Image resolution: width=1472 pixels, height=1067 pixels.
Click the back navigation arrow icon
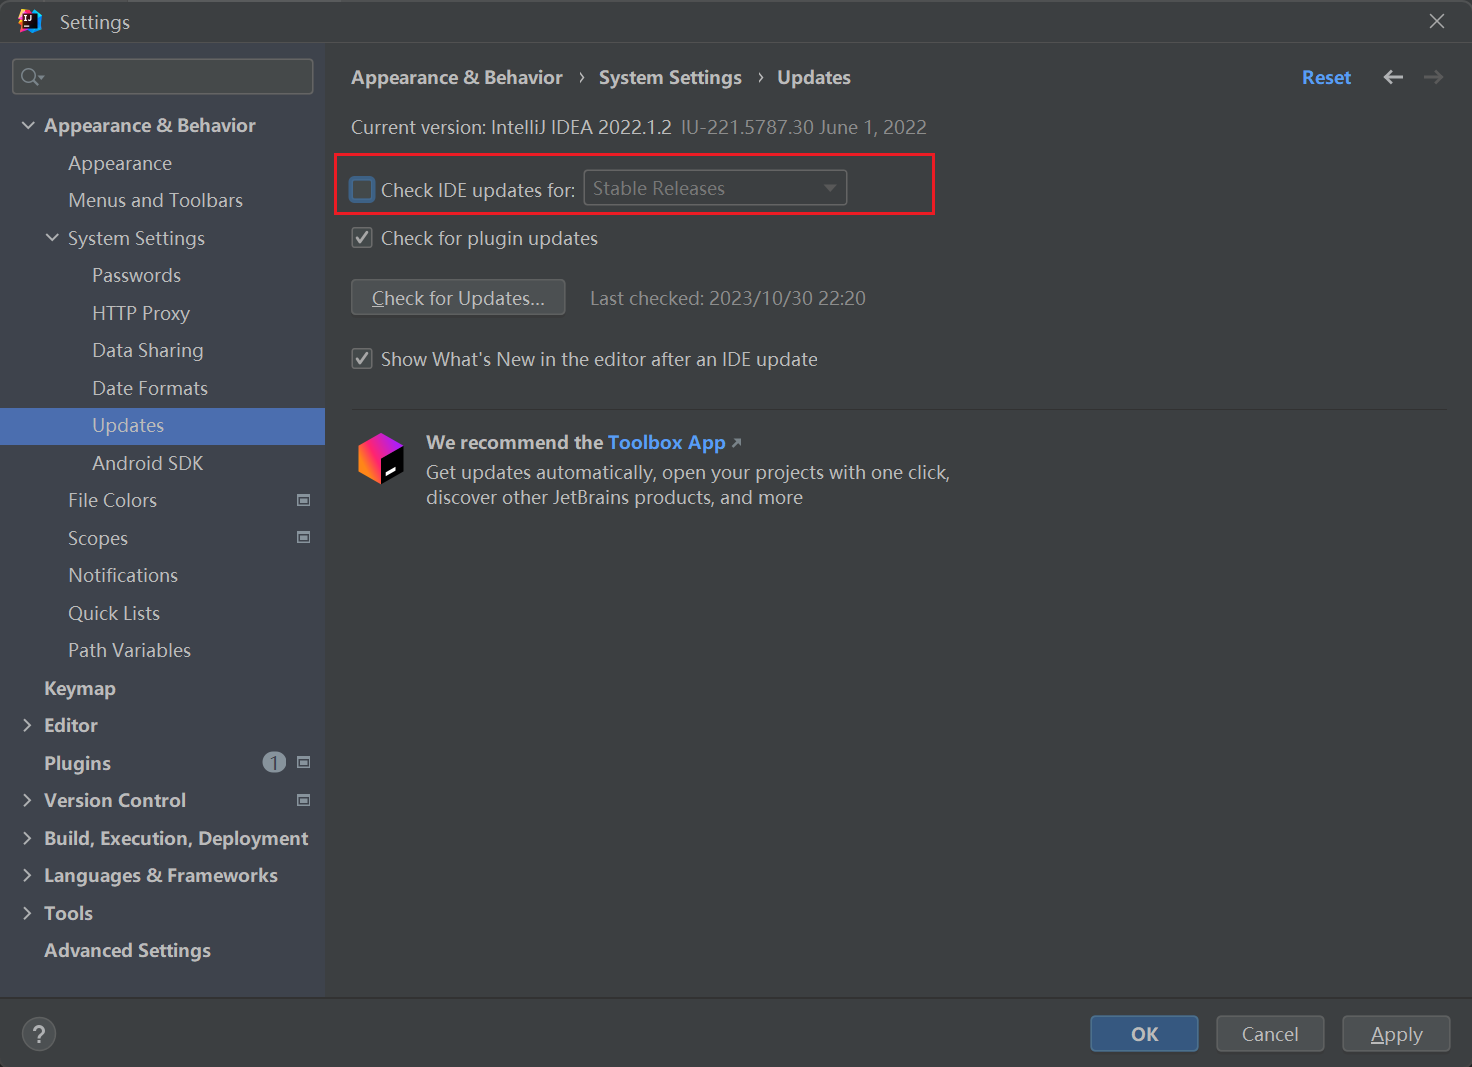(x=1393, y=77)
